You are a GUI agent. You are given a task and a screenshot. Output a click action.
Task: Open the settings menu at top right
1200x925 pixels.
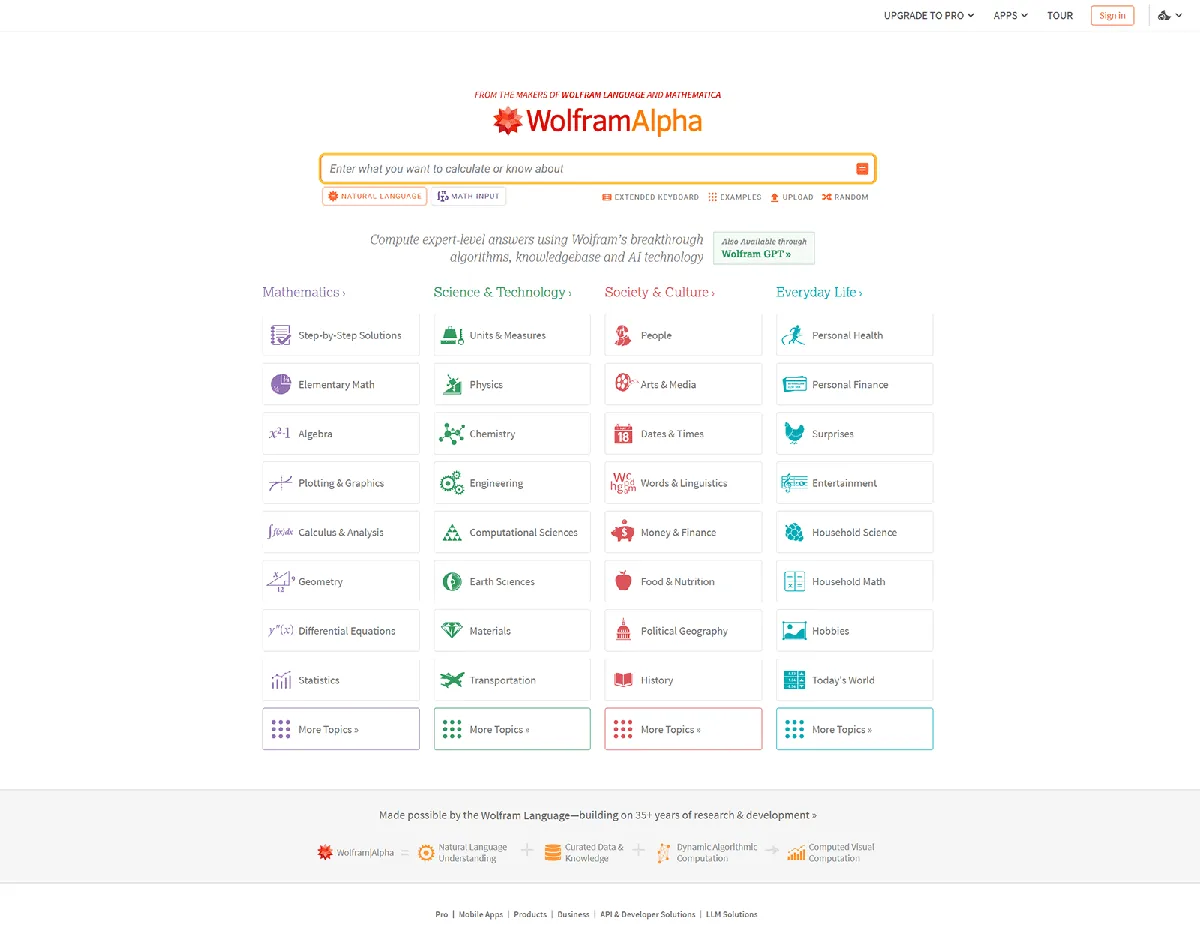(x=1169, y=15)
